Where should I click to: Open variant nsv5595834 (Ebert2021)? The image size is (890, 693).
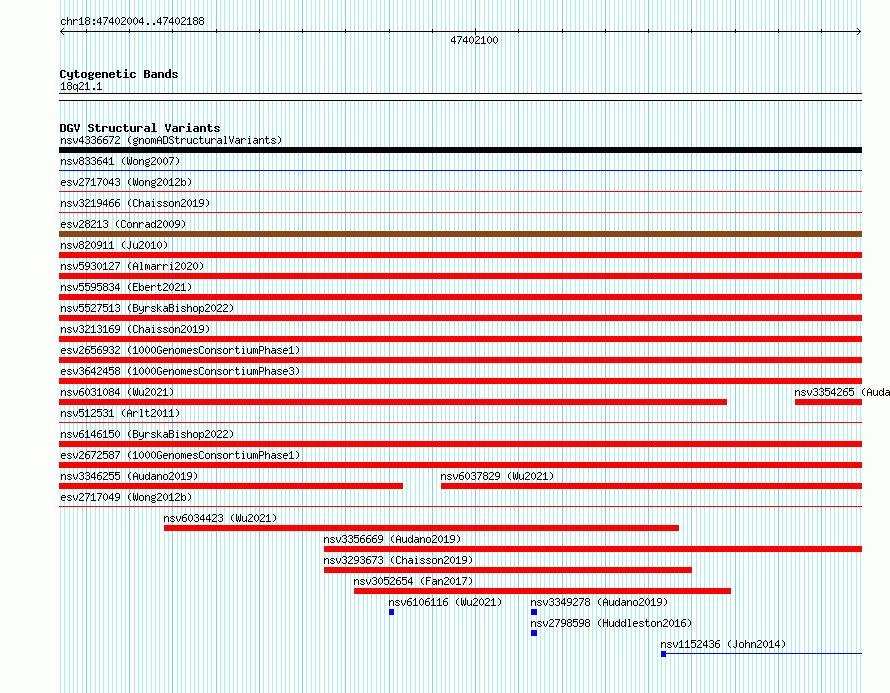pos(126,287)
